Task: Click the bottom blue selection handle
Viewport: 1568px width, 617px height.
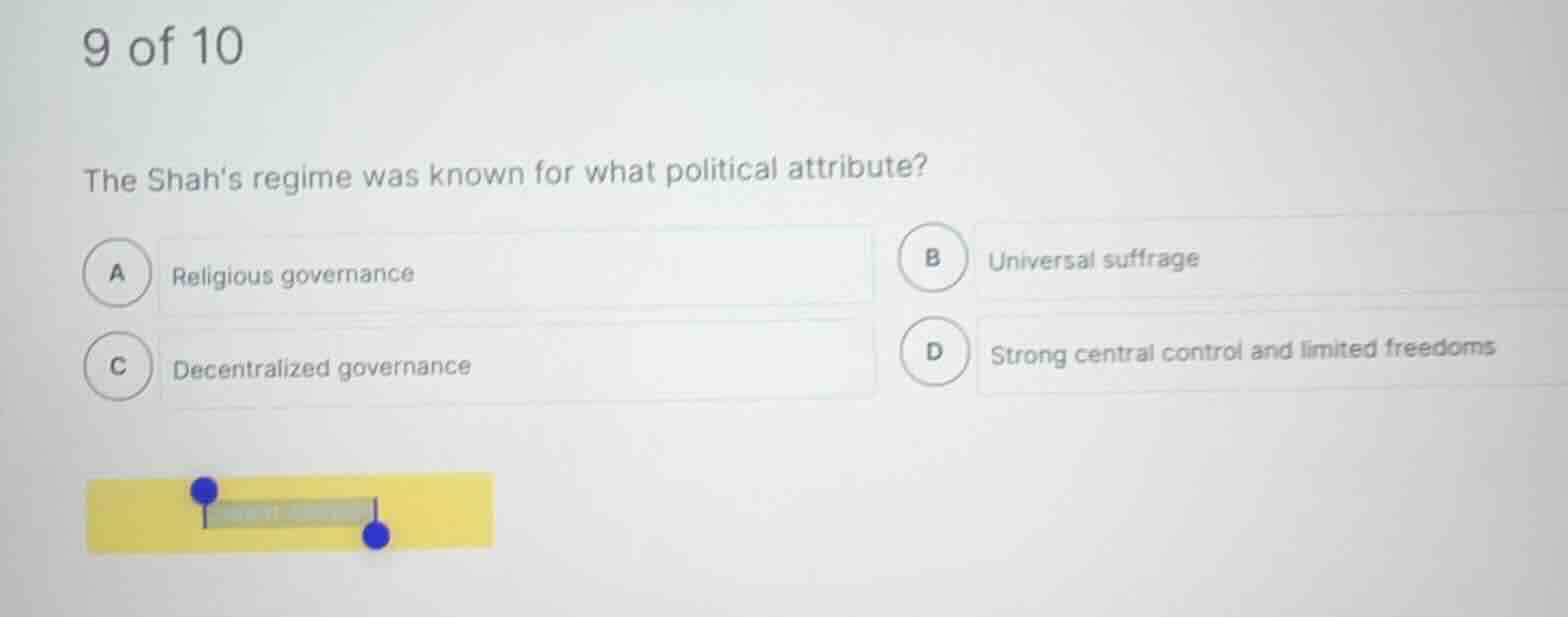Action: pyautogui.click(x=375, y=537)
